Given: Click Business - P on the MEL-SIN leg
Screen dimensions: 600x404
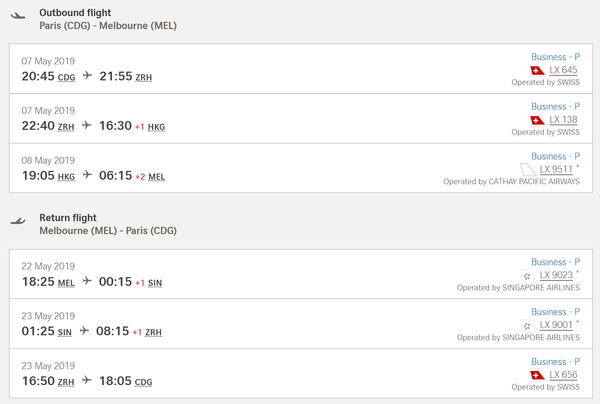Looking at the screenshot, I should pyautogui.click(x=556, y=262).
